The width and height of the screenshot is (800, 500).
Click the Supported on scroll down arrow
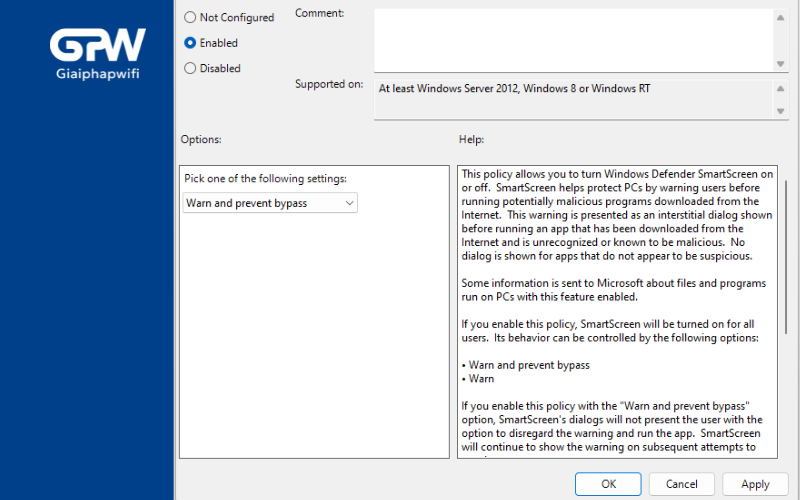(780, 111)
